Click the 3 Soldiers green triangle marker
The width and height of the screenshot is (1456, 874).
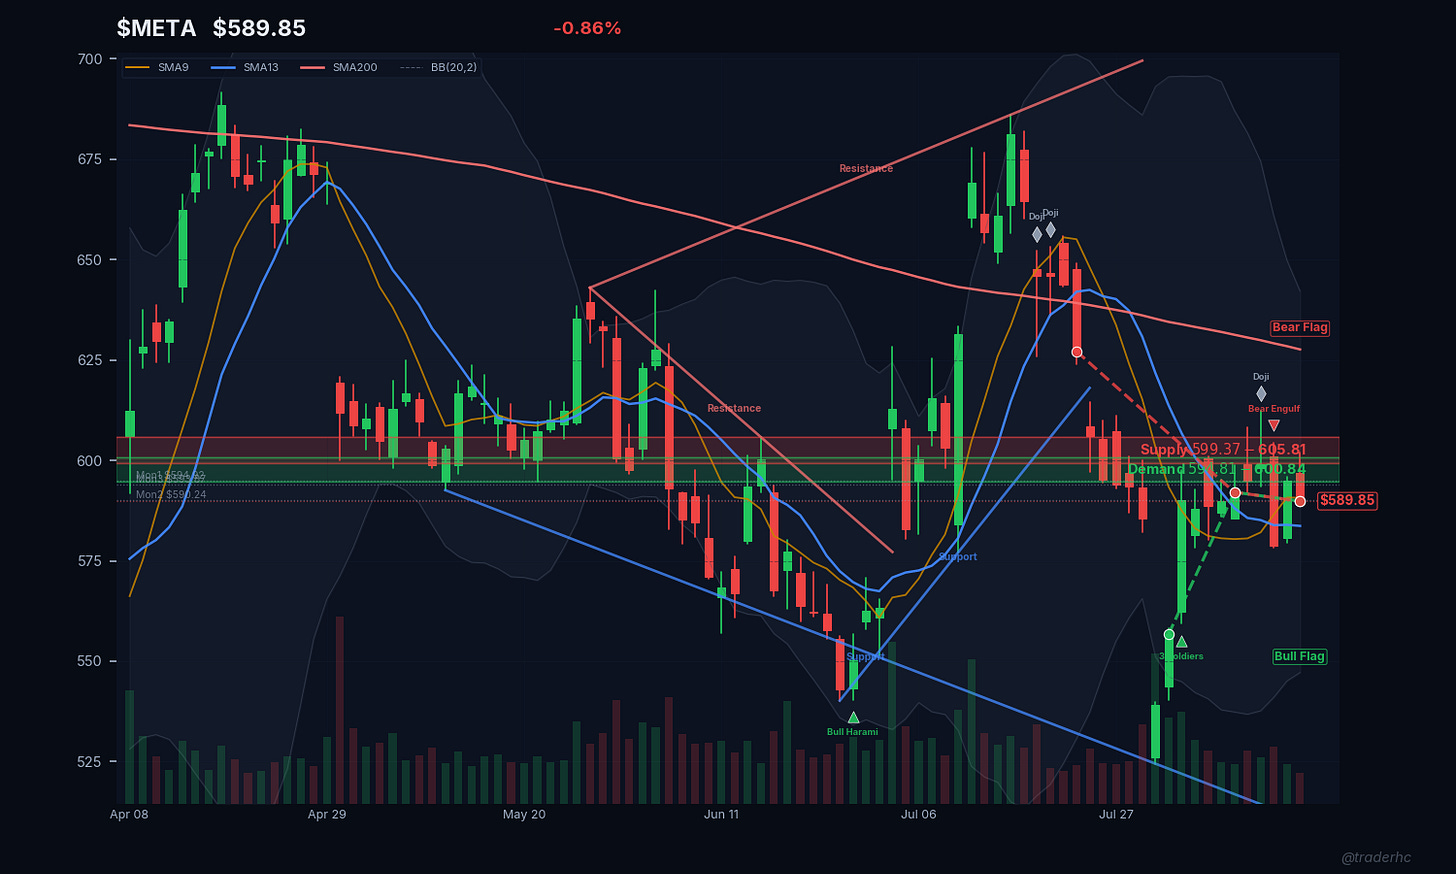point(1182,642)
